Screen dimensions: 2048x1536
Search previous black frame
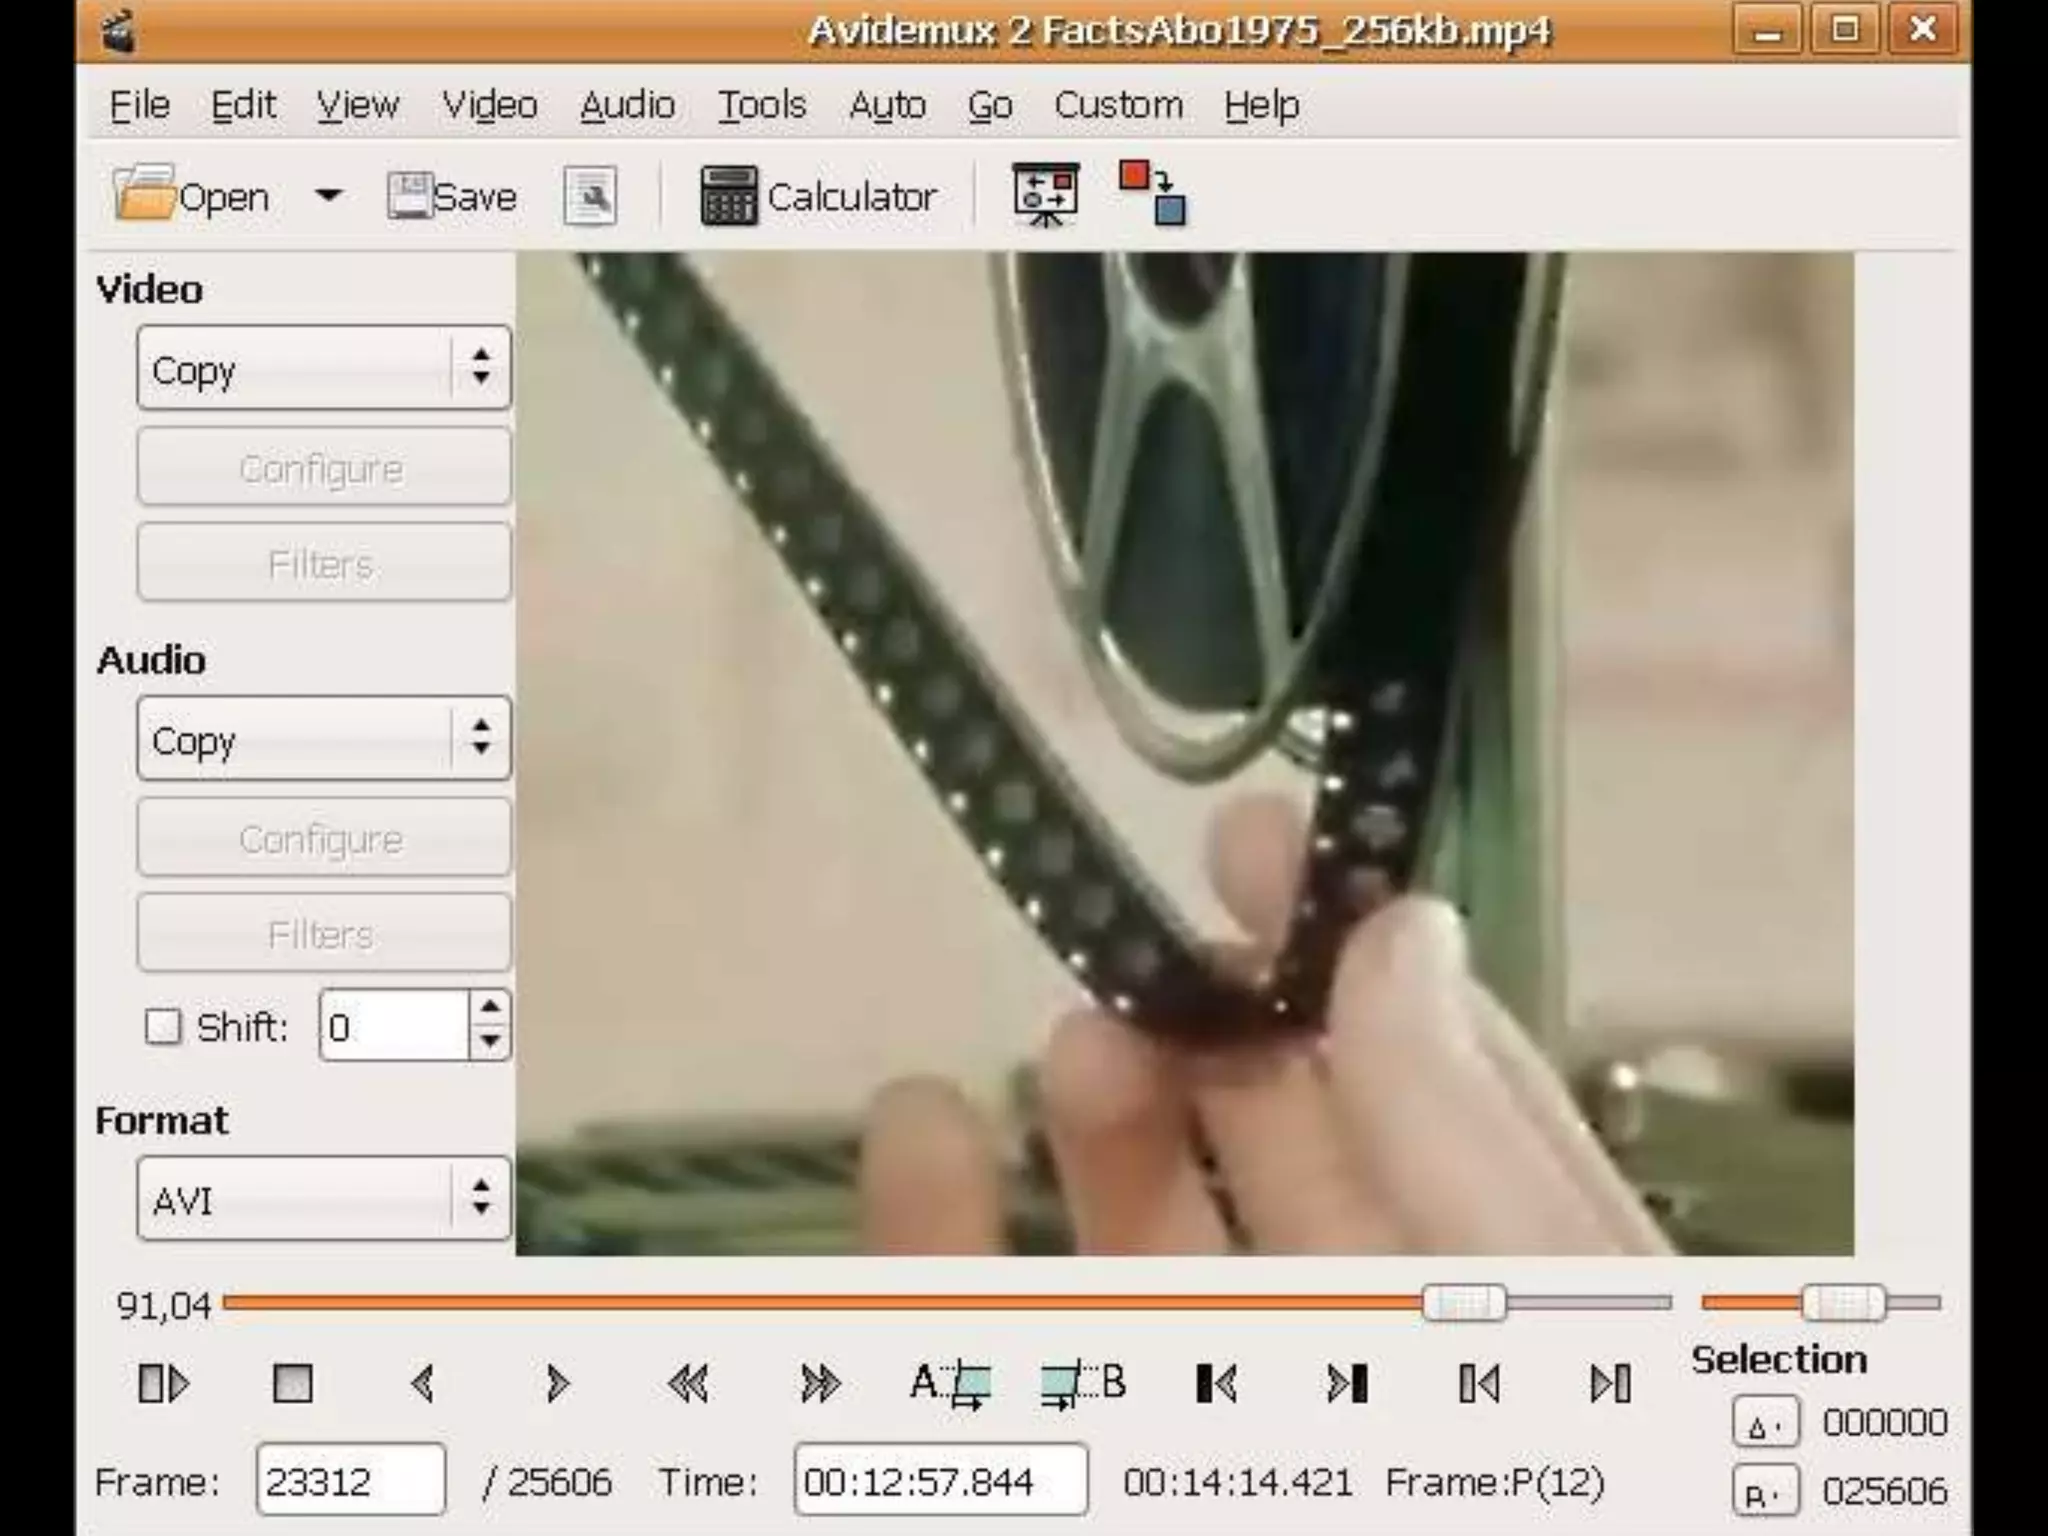pos(1216,1384)
